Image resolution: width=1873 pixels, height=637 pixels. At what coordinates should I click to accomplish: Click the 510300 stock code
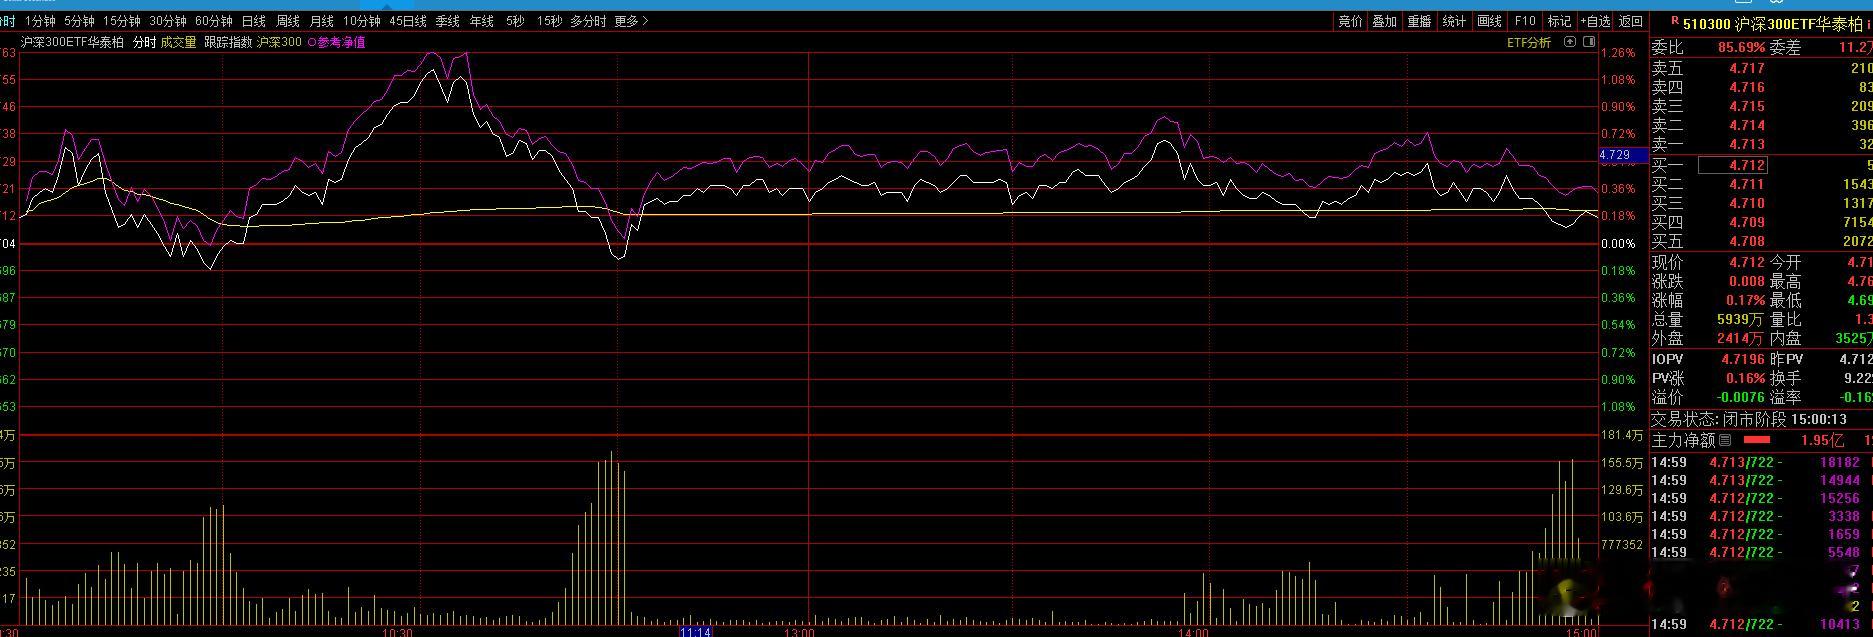tap(1706, 23)
